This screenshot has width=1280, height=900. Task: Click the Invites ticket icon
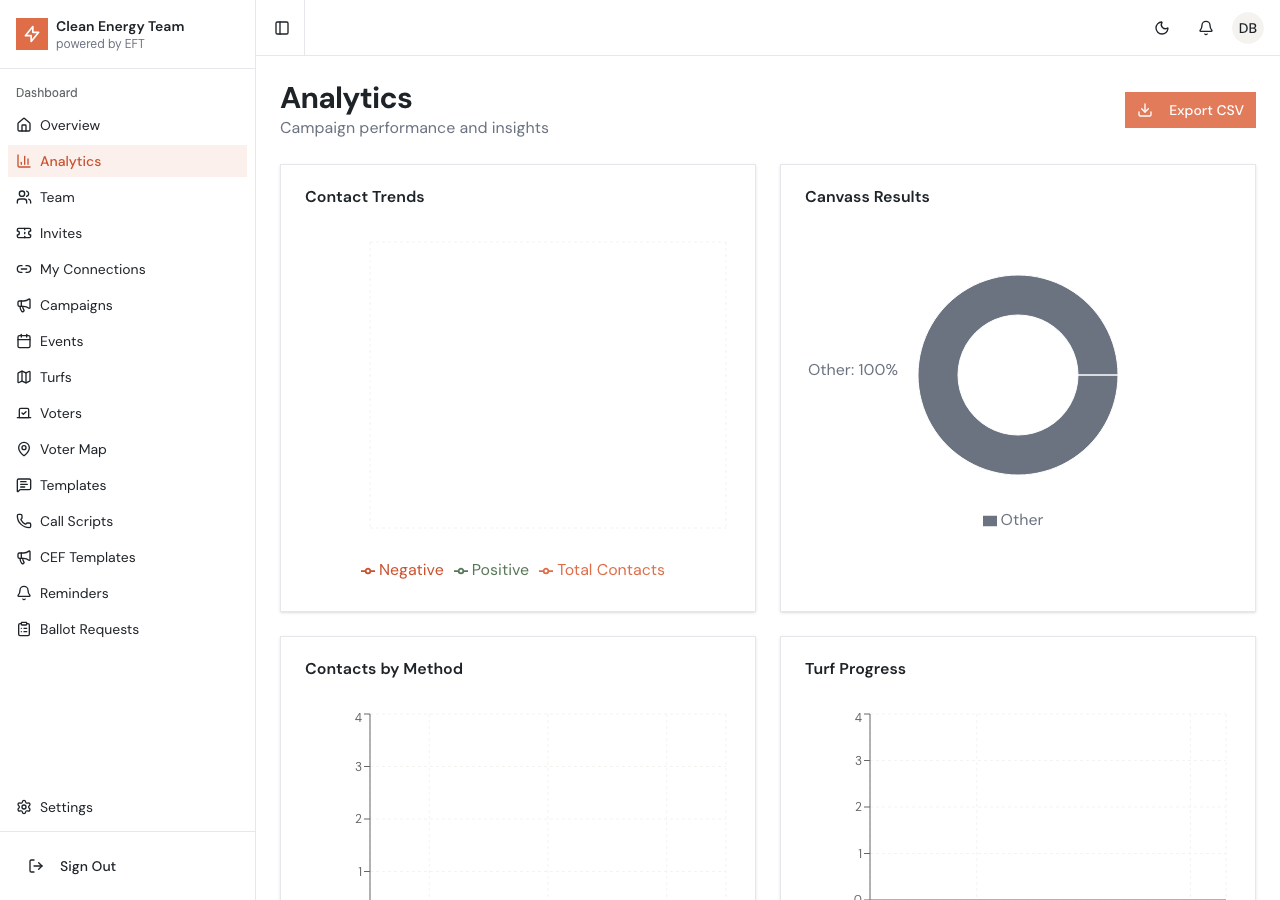point(23,233)
